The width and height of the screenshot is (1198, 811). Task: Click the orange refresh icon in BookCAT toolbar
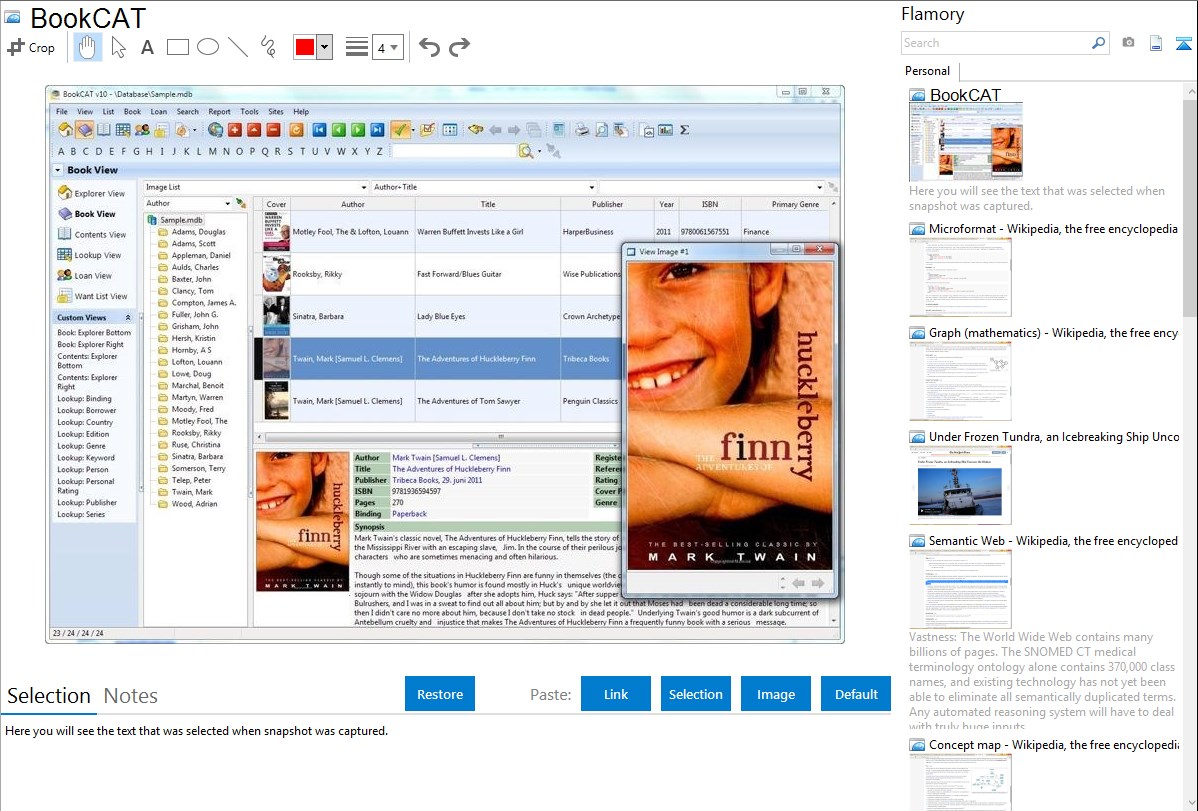click(x=296, y=130)
